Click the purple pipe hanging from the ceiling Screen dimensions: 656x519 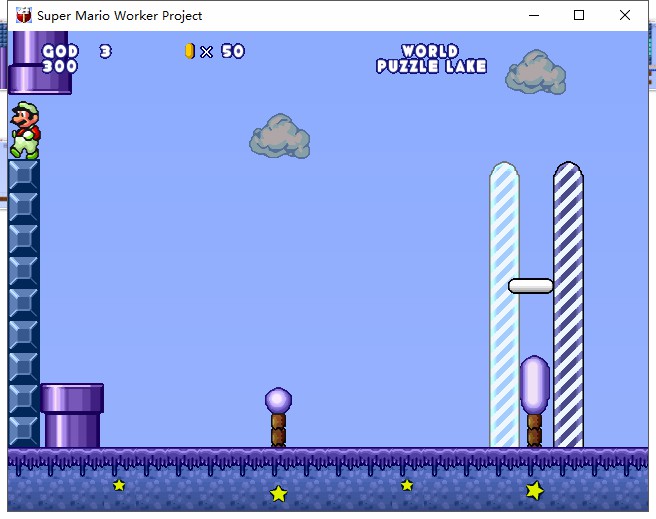[40, 62]
